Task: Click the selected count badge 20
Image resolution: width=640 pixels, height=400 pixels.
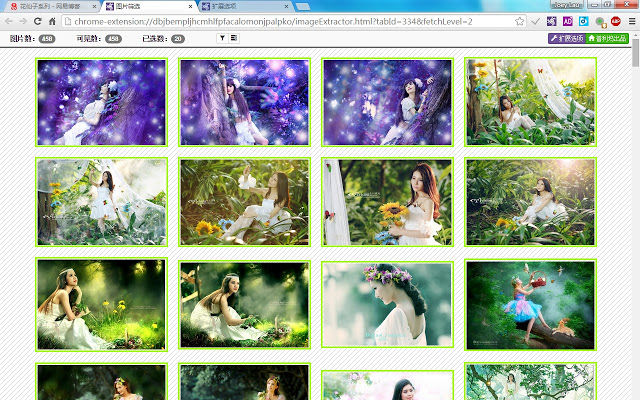Action: pos(178,39)
